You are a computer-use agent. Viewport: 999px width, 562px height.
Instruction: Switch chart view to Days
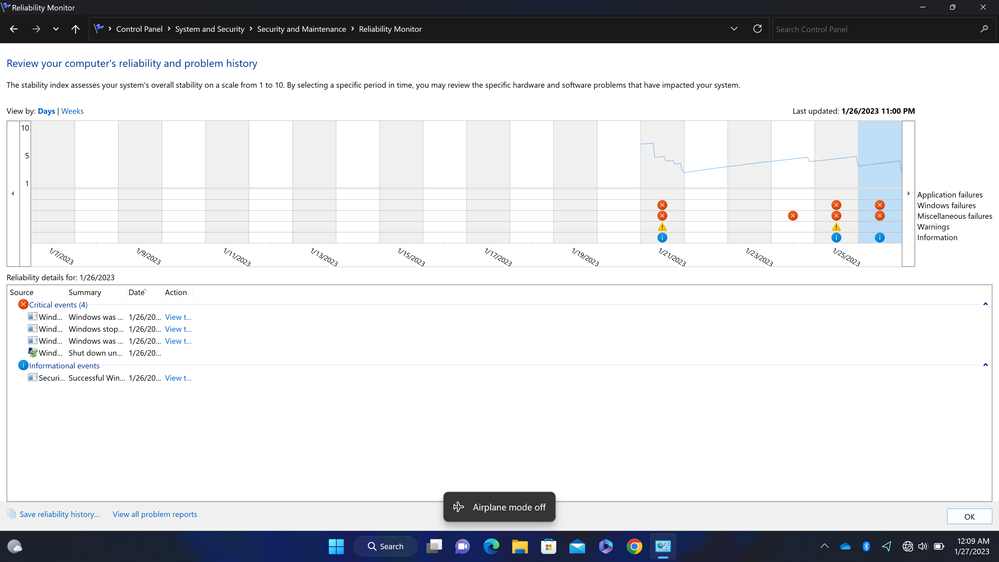click(47, 111)
